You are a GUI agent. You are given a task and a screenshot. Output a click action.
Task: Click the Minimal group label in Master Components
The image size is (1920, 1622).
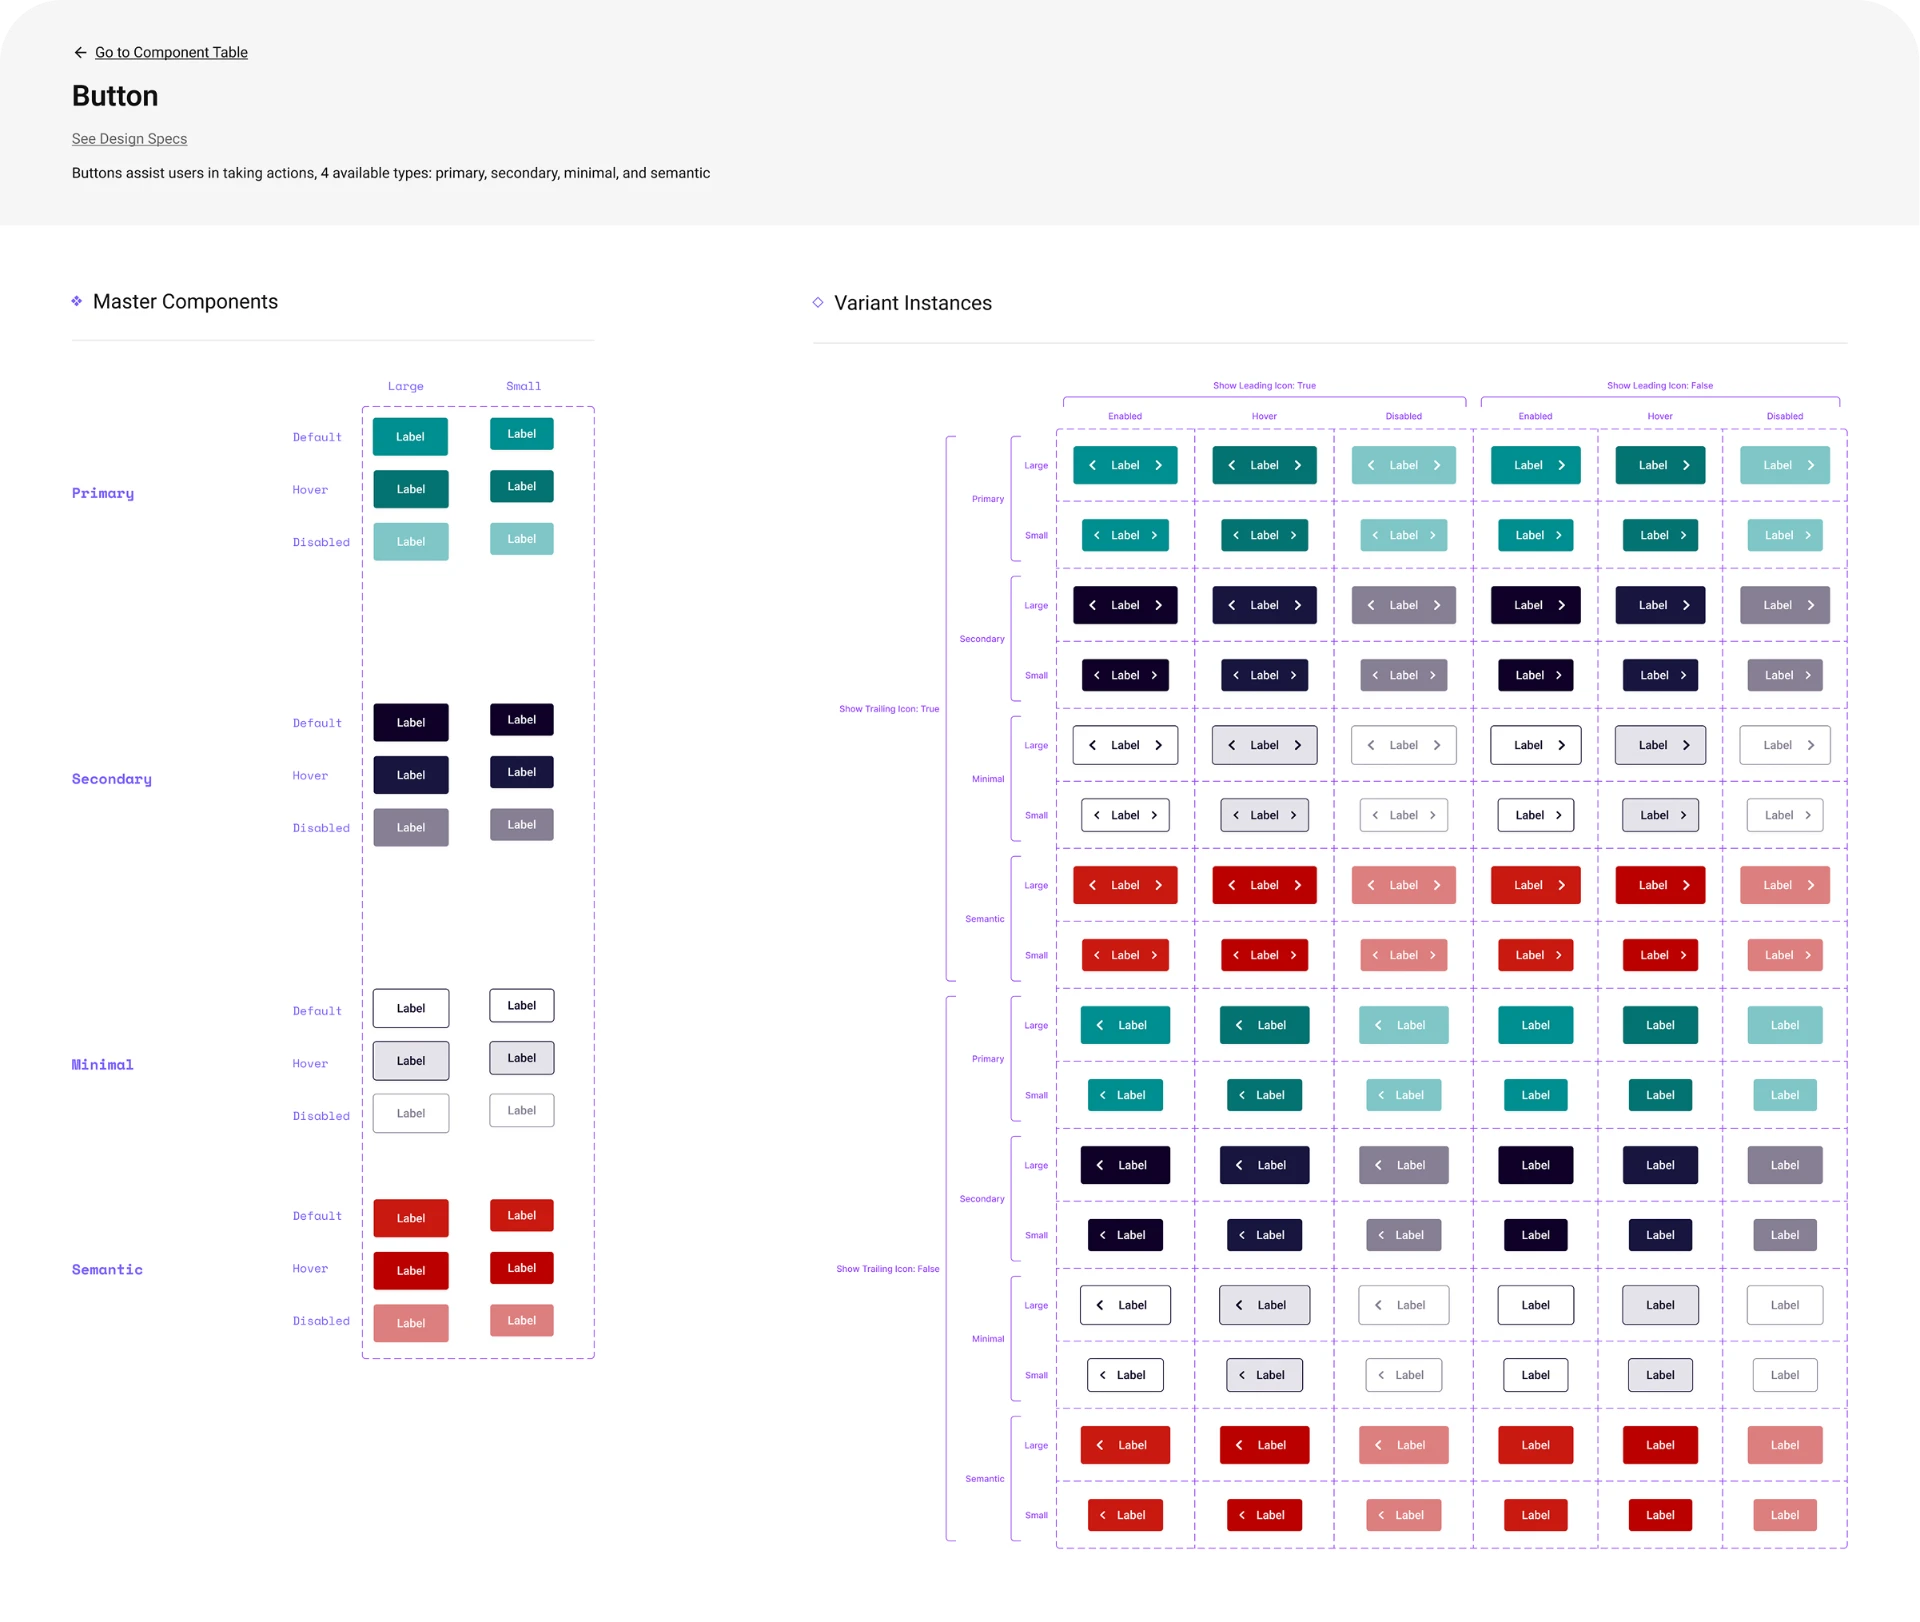(102, 1065)
